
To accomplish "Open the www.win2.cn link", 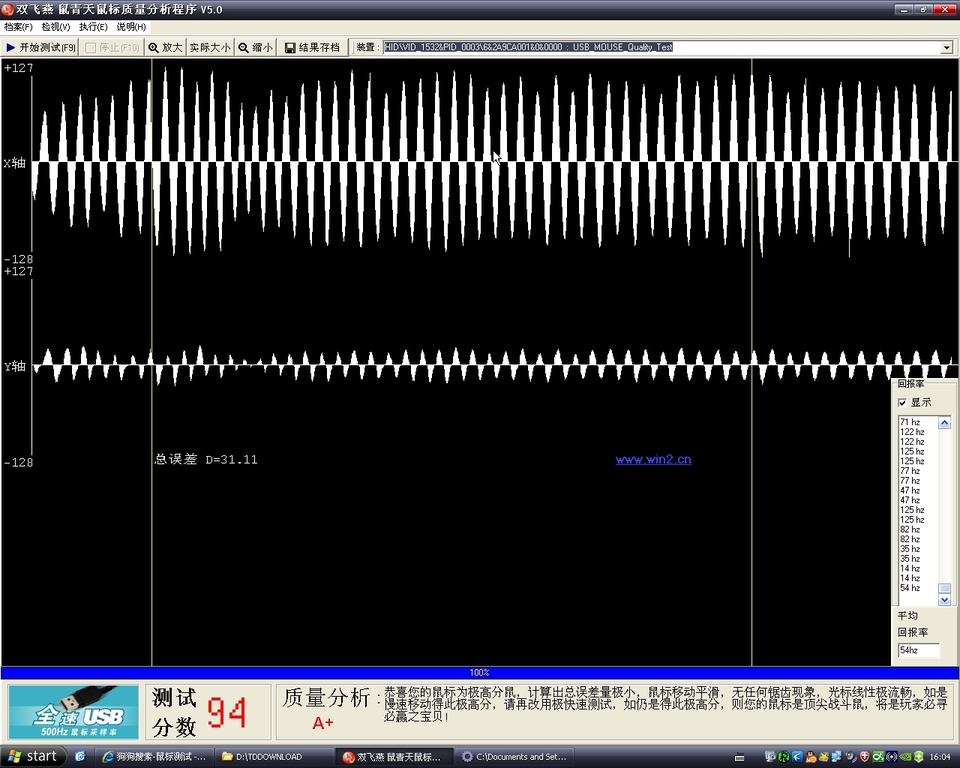I will 653,460.
